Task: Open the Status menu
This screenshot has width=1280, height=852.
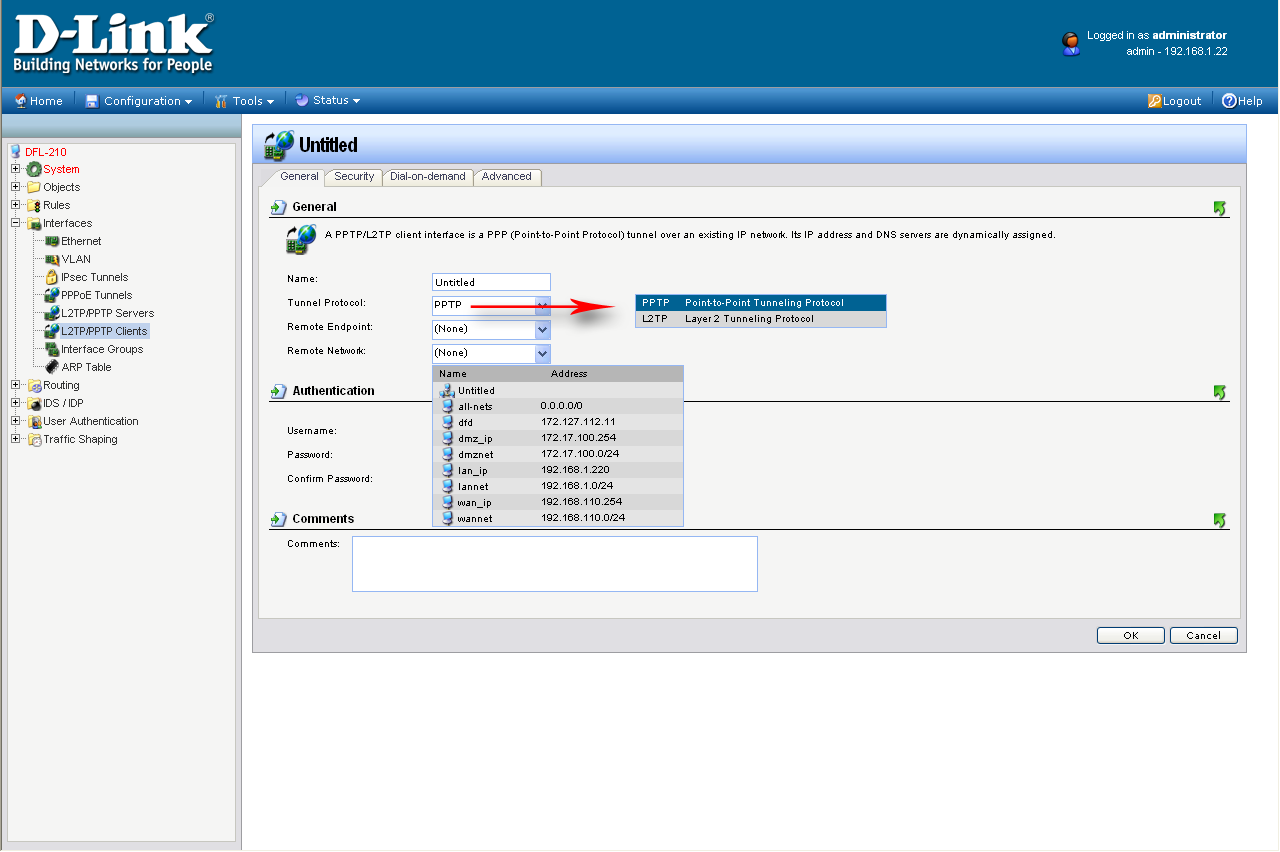Action: [x=327, y=100]
